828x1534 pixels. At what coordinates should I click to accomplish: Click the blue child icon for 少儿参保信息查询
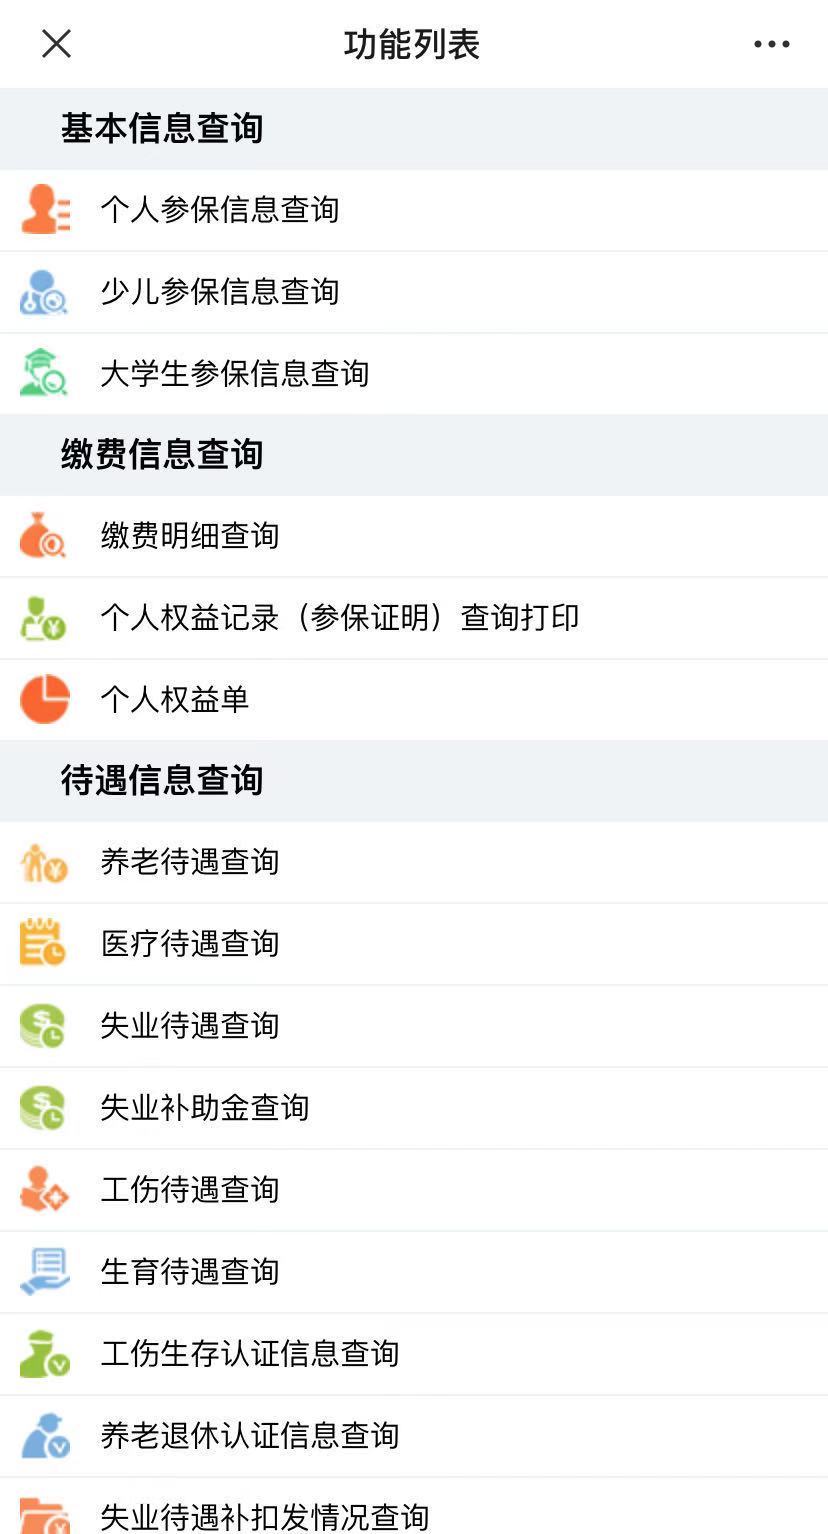coord(44,292)
